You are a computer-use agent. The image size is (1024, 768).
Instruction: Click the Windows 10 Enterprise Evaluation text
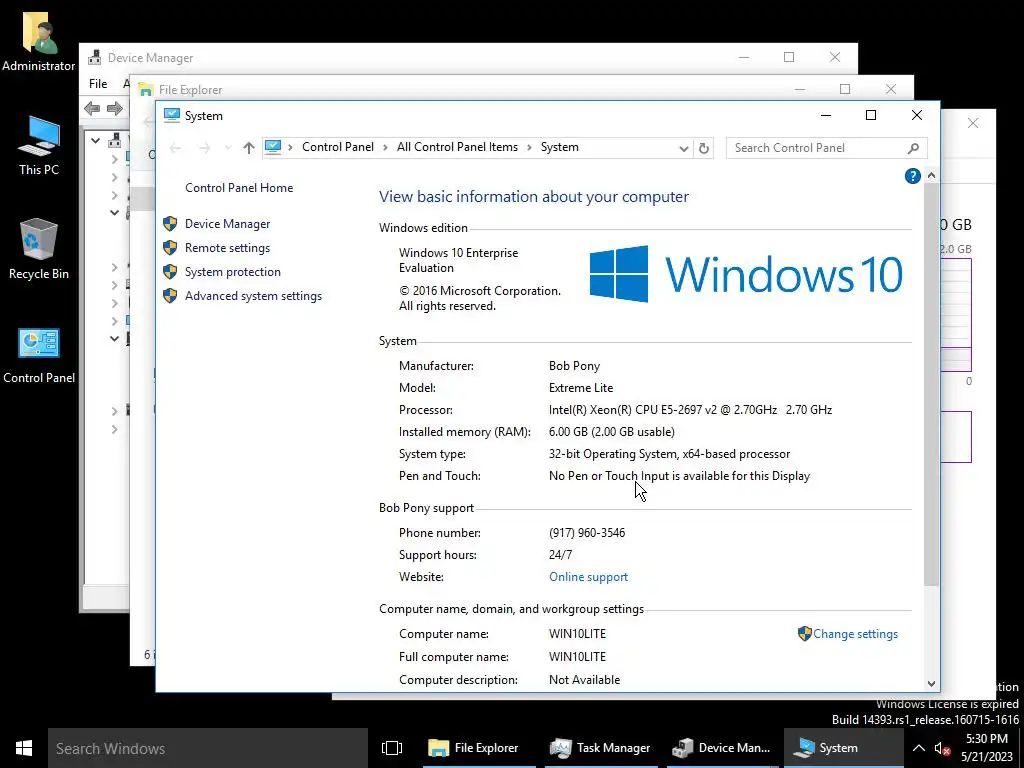458,261
